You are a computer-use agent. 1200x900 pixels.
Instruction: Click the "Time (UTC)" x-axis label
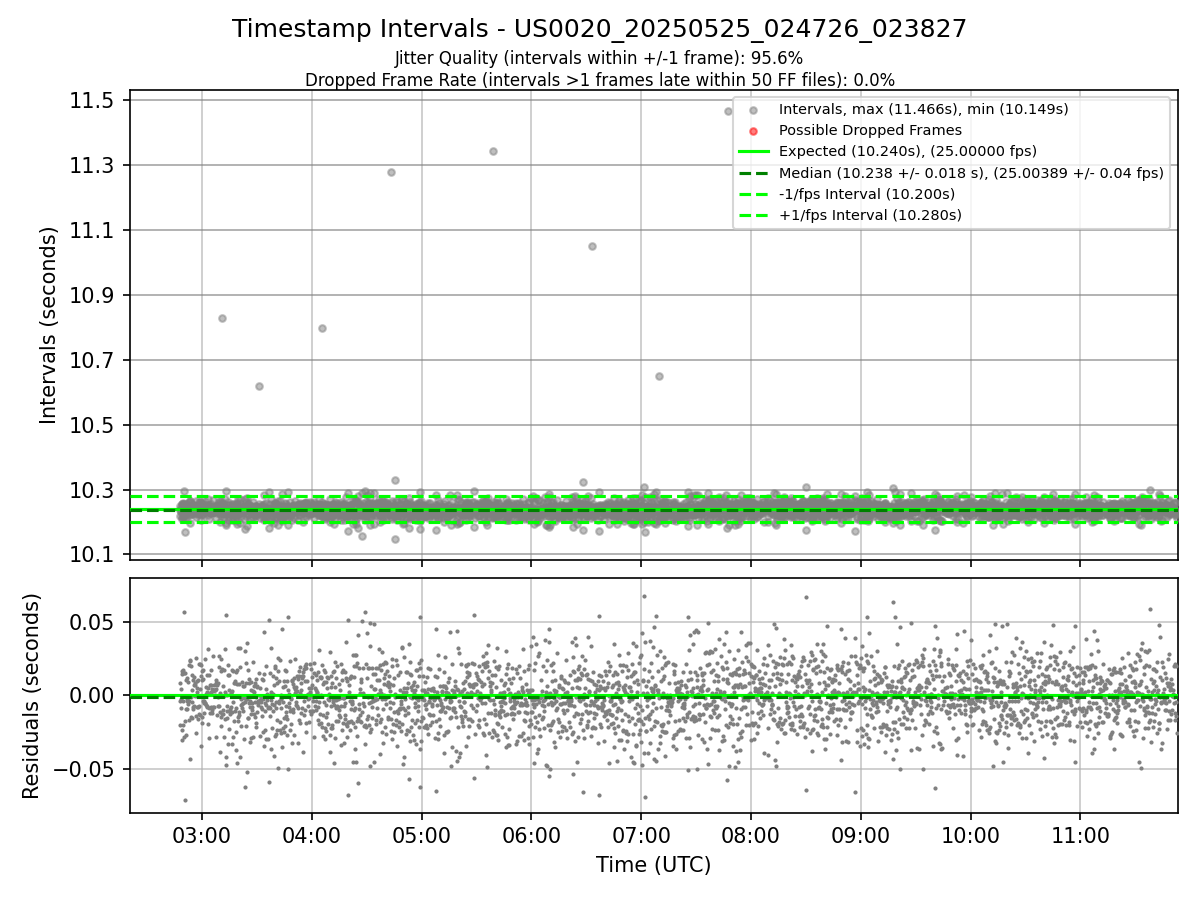tap(653, 865)
